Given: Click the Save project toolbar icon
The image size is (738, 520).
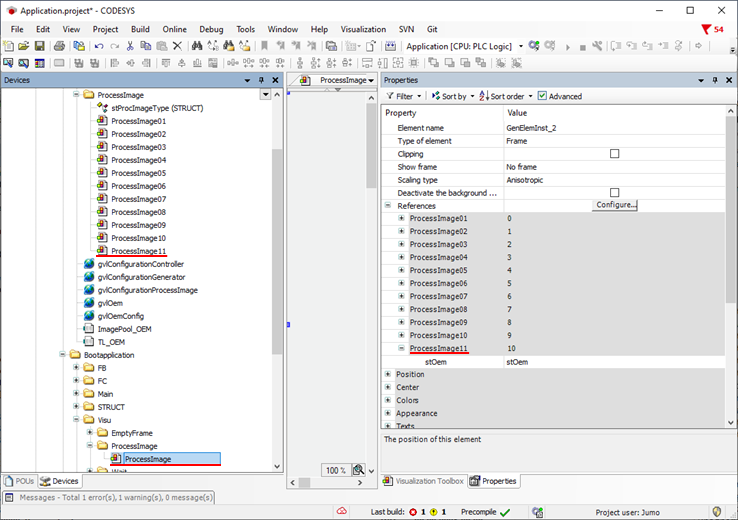Looking at the screenshot, I should click(x=39, y=46).
